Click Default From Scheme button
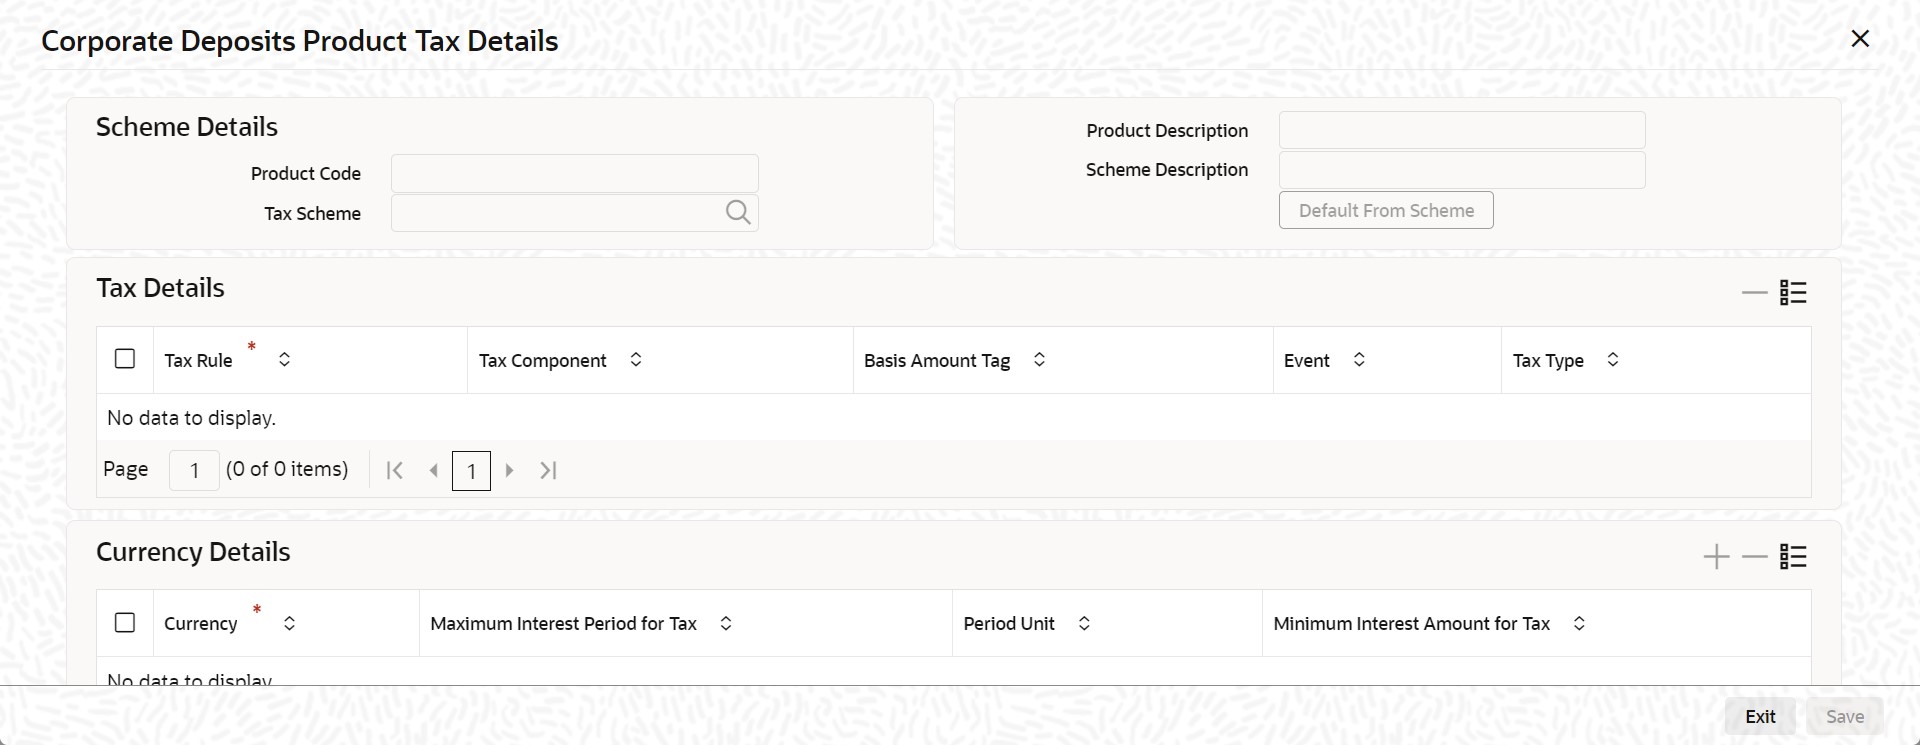Screen dimensions: 1920x745 1386,210
